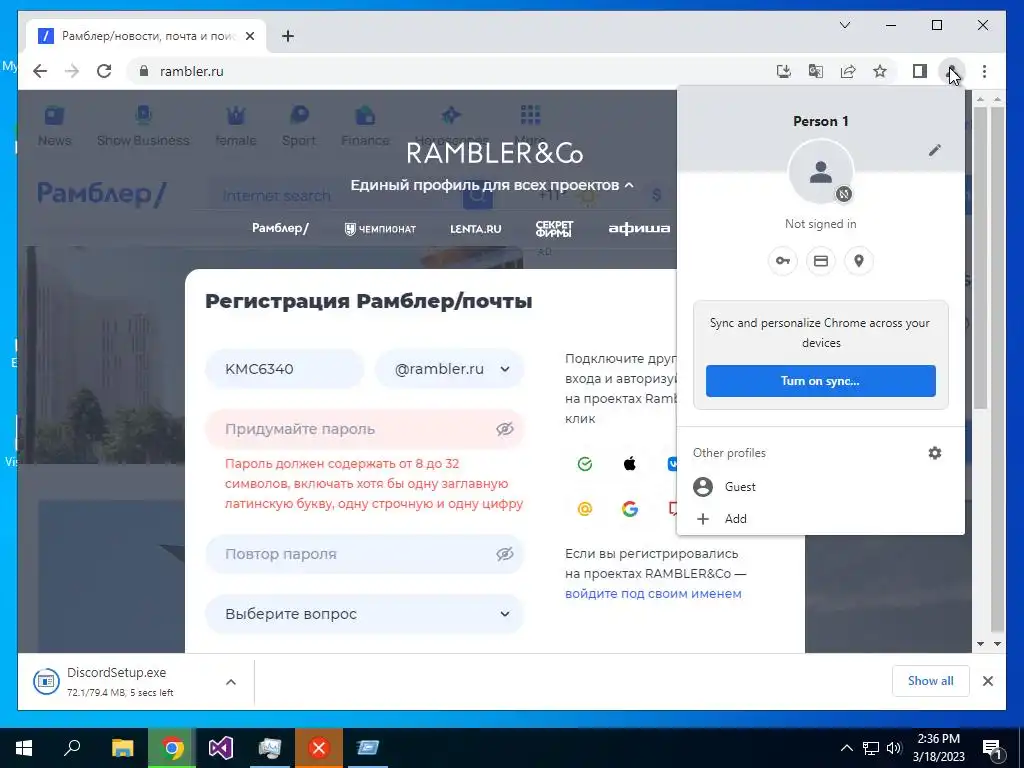Open the tab search chevron
1024x768 pixels.
point(844,25)
